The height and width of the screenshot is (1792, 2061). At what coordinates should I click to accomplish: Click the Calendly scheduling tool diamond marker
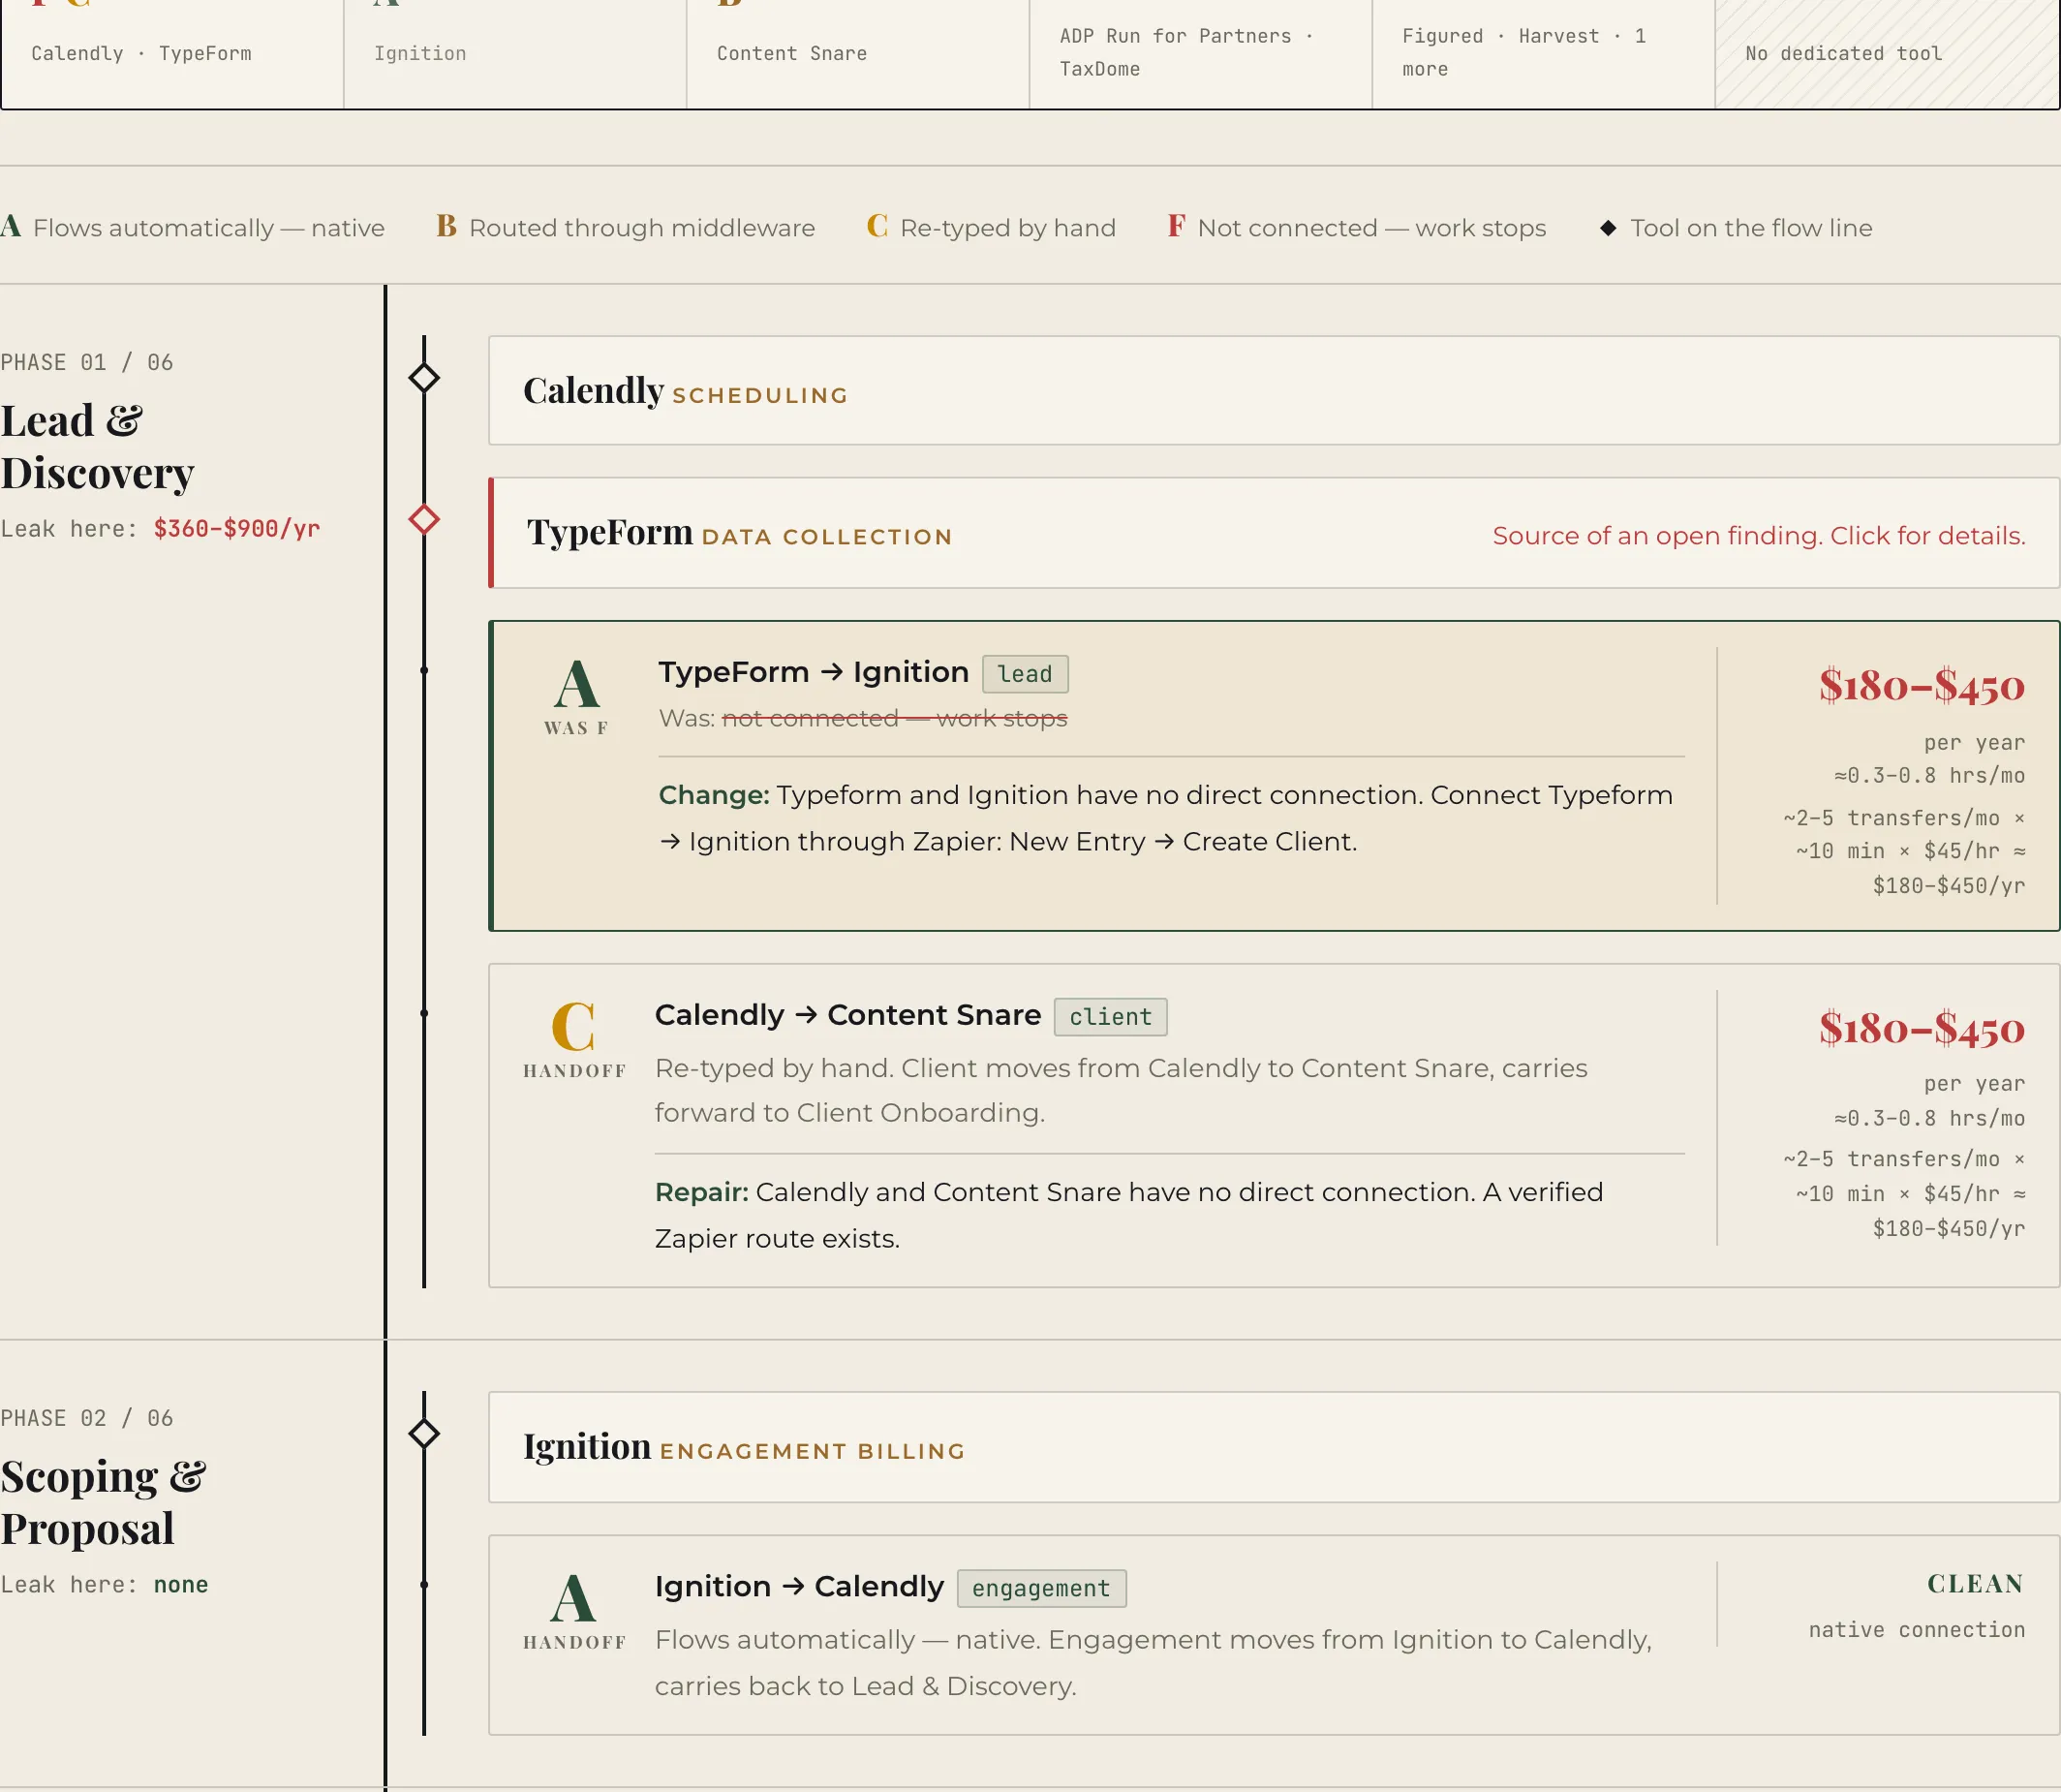coord(424,378)
